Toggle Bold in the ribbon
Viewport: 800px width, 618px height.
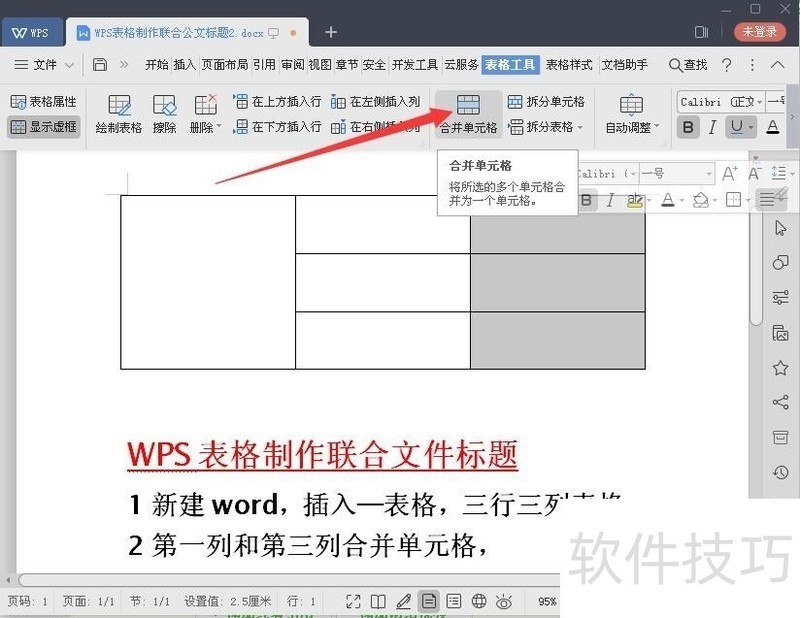point(687,127)
